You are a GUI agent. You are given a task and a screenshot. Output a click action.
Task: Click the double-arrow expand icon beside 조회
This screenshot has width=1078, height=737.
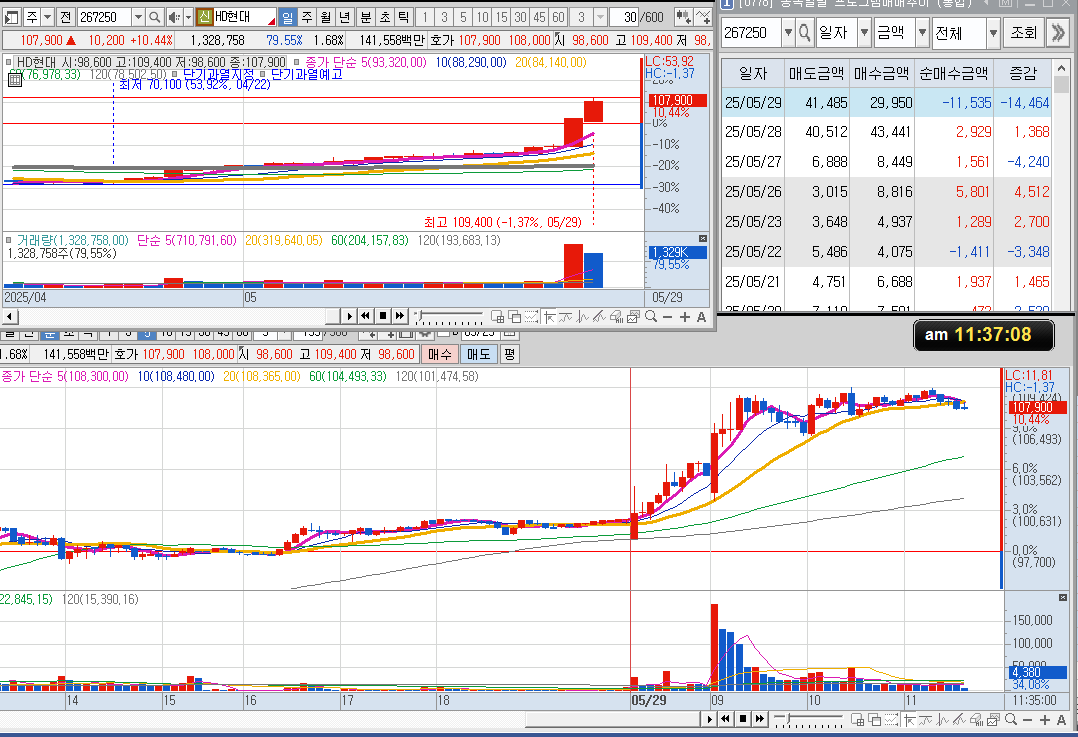[x=1058, y=32]
